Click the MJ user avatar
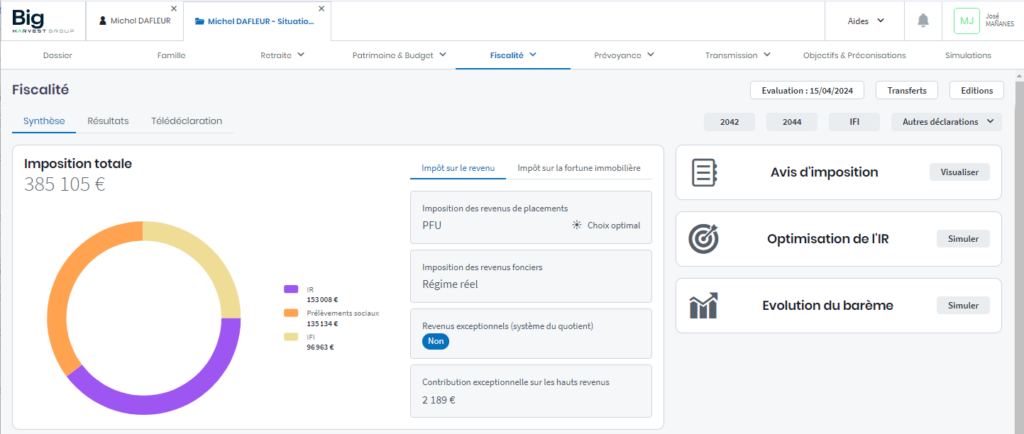Viewport: 1024px width, 434px height. 966,20
